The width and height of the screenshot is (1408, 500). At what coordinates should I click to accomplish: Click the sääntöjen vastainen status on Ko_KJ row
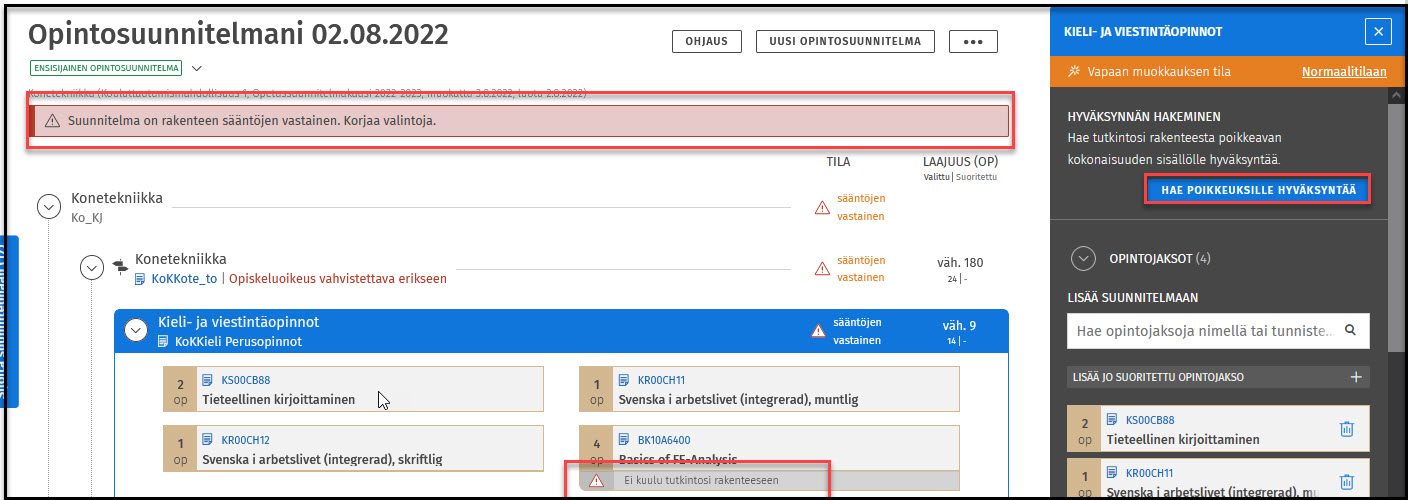tap(860, 206)
